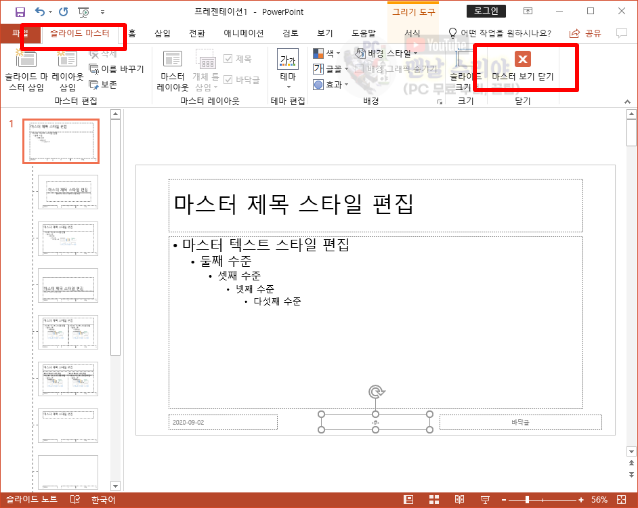This screenshot has width=638, height=508.
Task: Click the 공유 share button
Action: (585, 33)
